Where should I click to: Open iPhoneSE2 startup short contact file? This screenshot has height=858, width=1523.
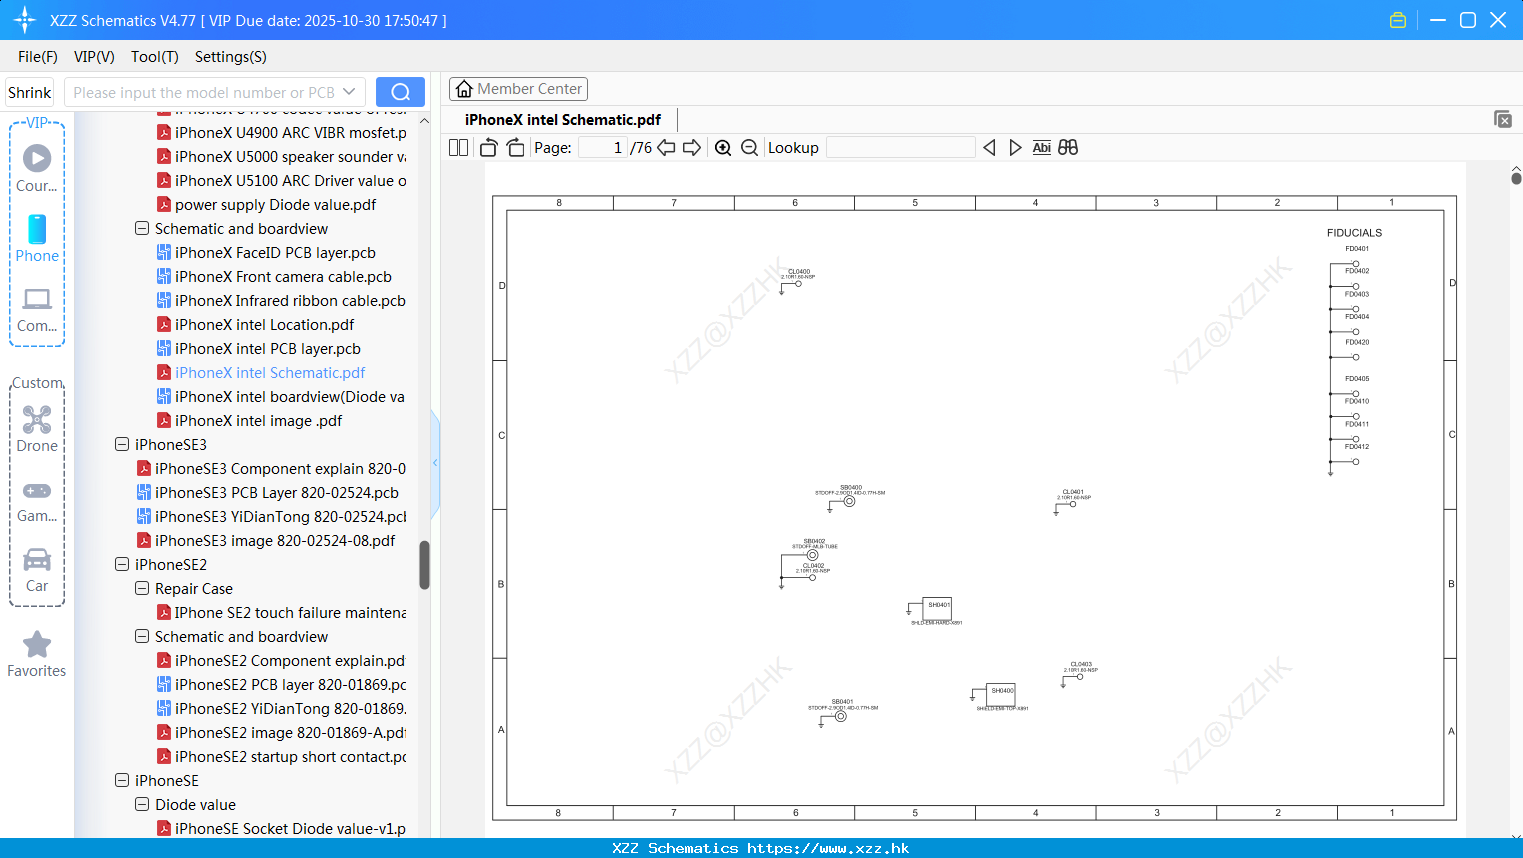pyautogui.click(x=290, y=757)
